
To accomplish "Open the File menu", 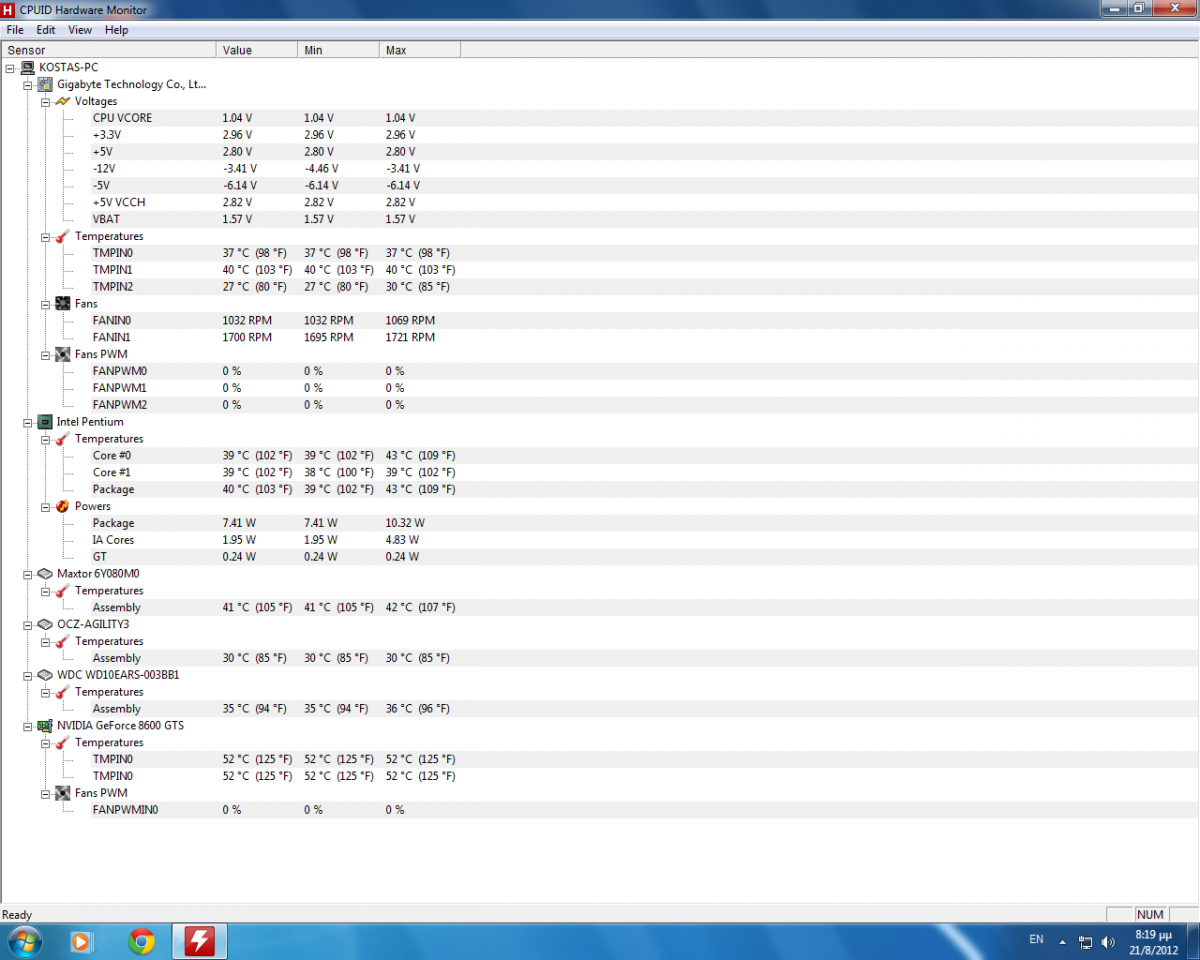I will (15, 30).
